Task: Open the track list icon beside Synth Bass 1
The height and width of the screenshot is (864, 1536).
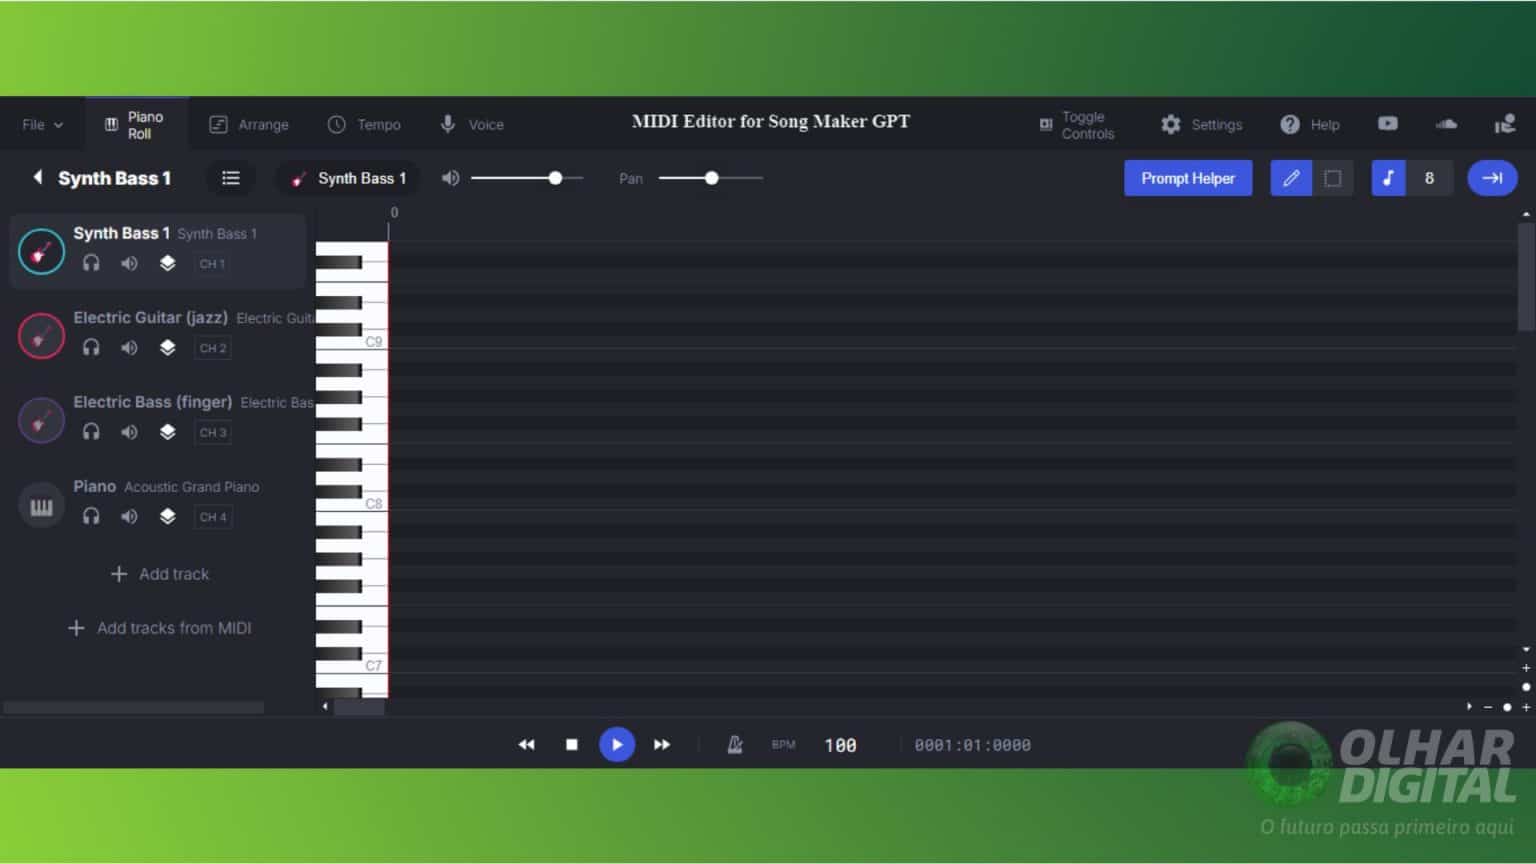Action: tap(231, 178)
